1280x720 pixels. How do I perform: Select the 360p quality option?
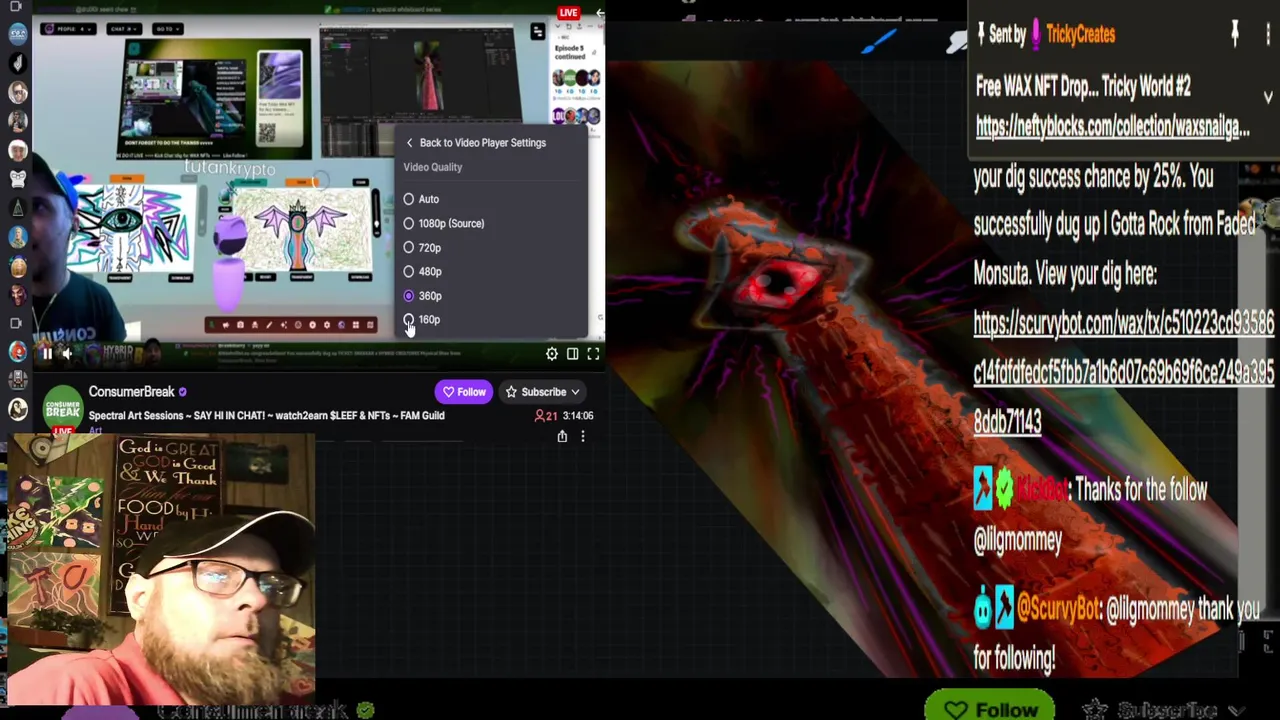pyautogui.click(x=422, y=295)
